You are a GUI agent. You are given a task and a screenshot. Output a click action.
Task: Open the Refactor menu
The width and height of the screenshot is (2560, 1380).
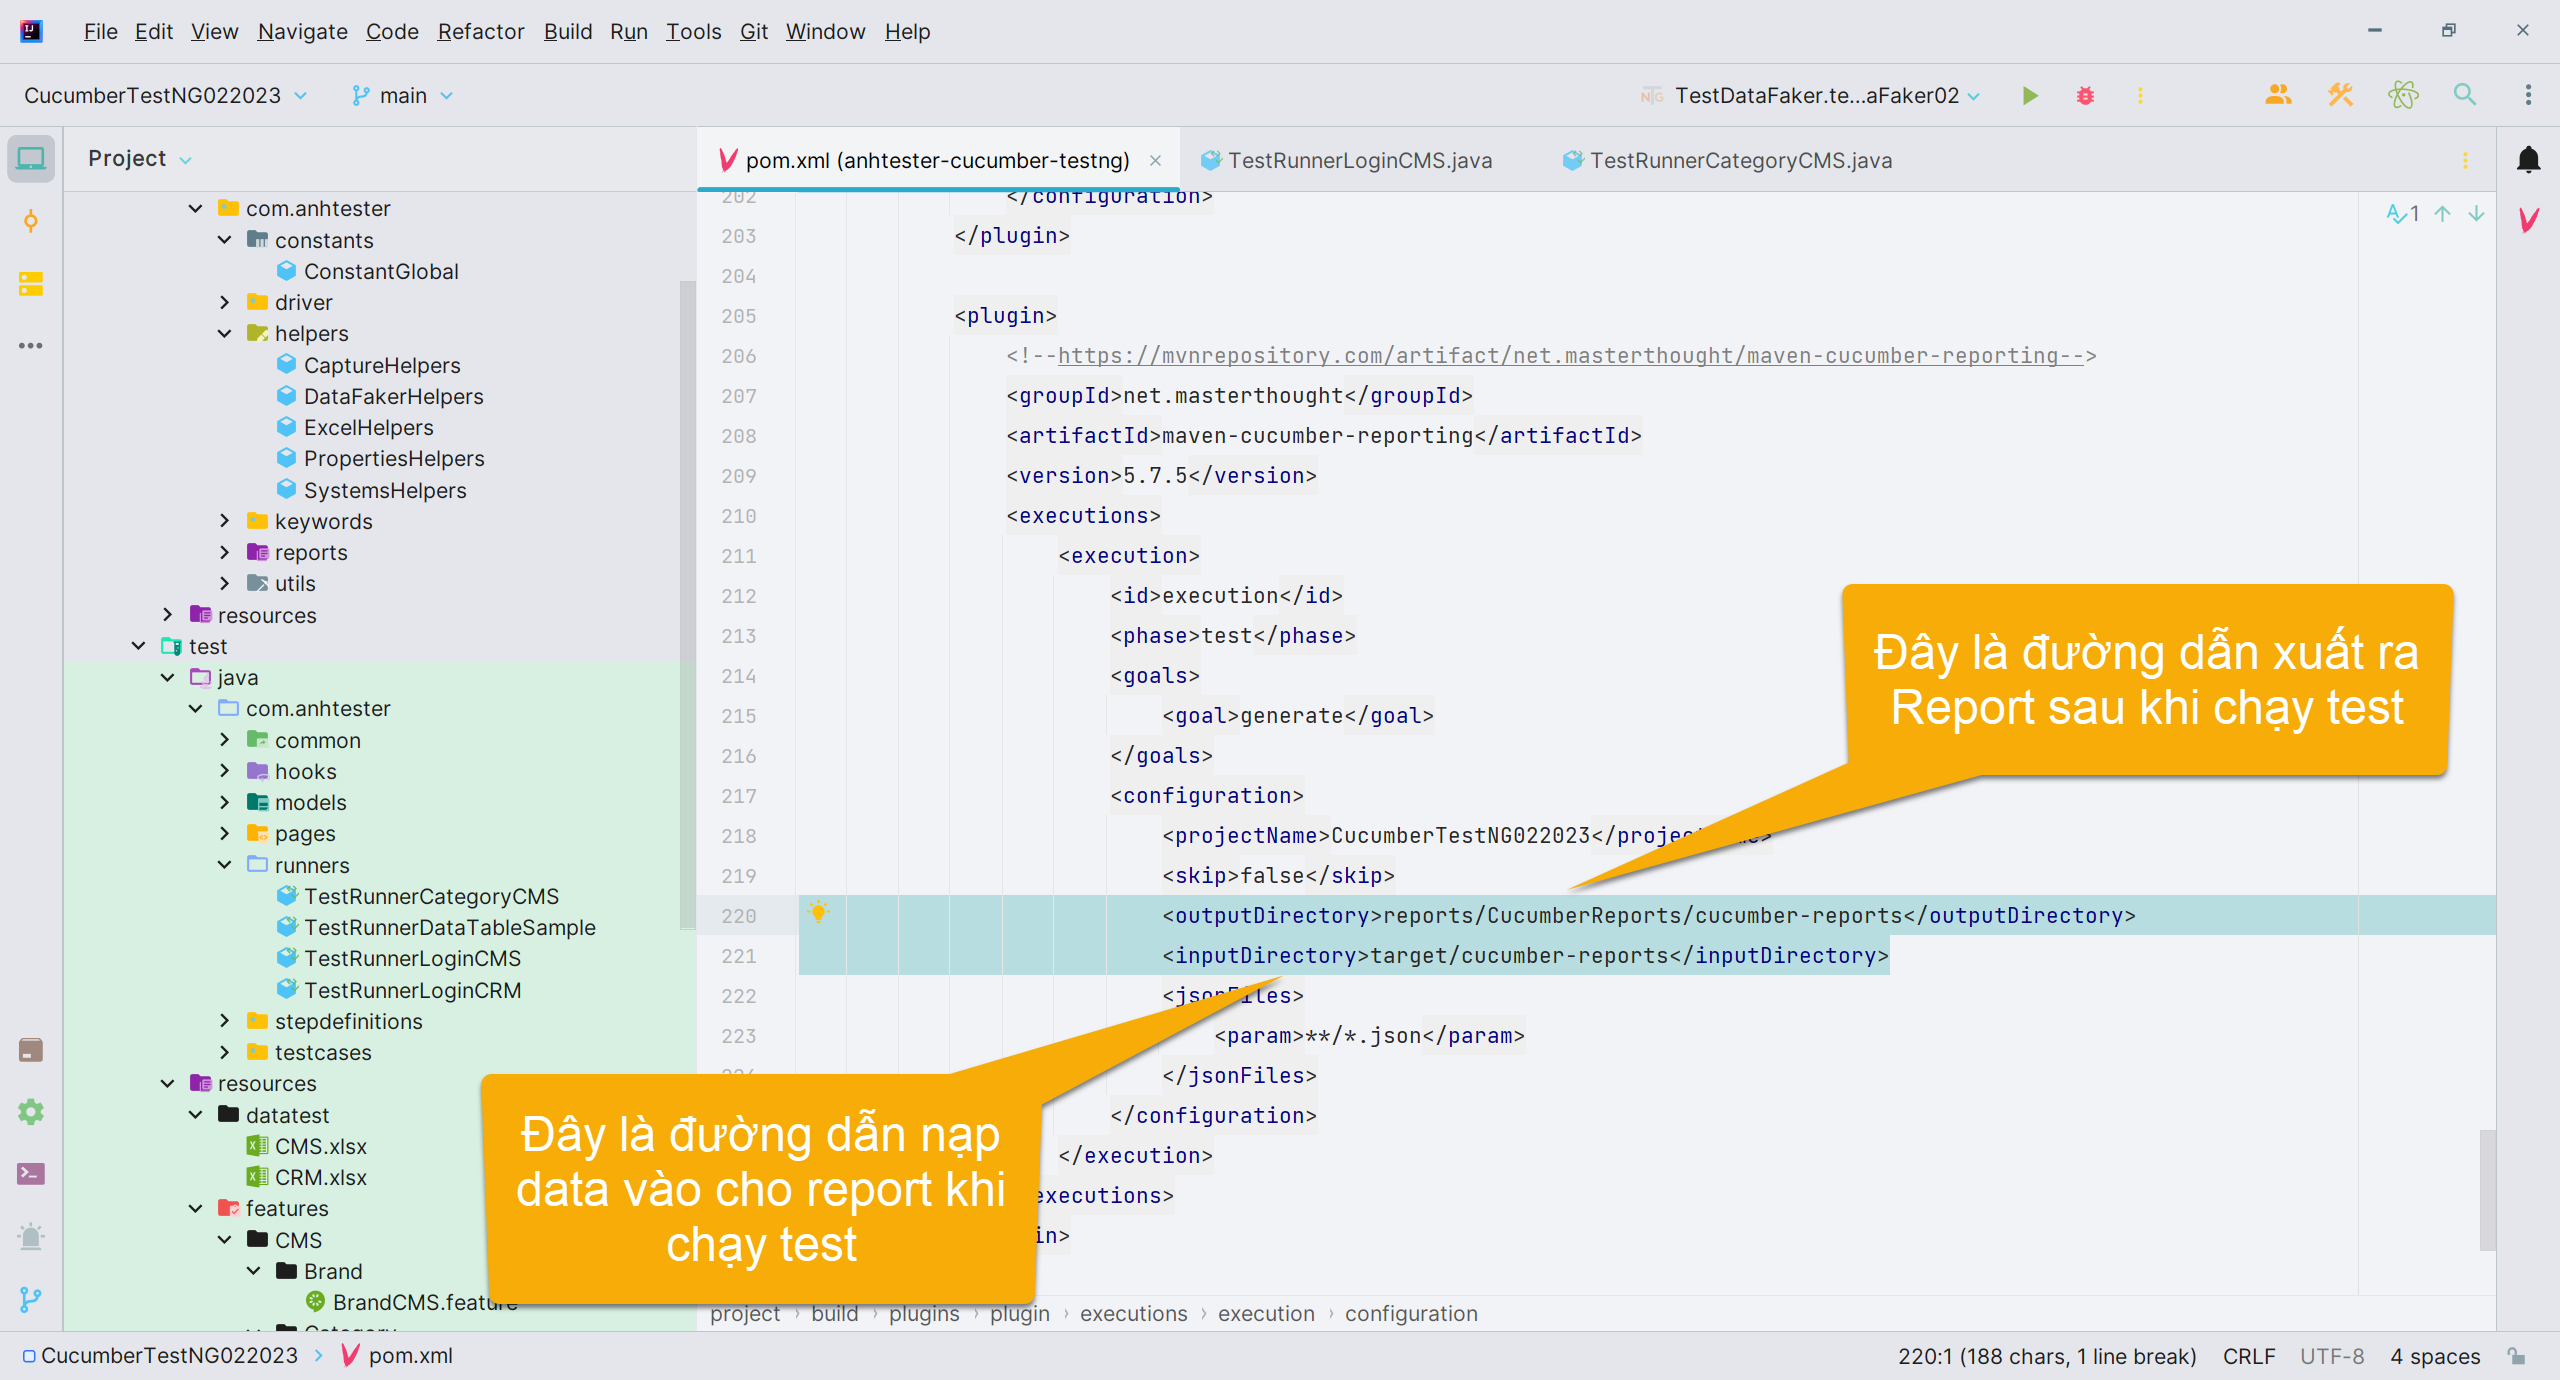480,32
